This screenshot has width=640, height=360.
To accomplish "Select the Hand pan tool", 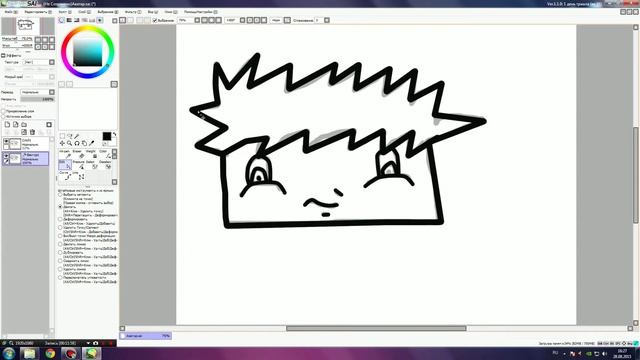I will pyautogui.click(x=84, y=143).
